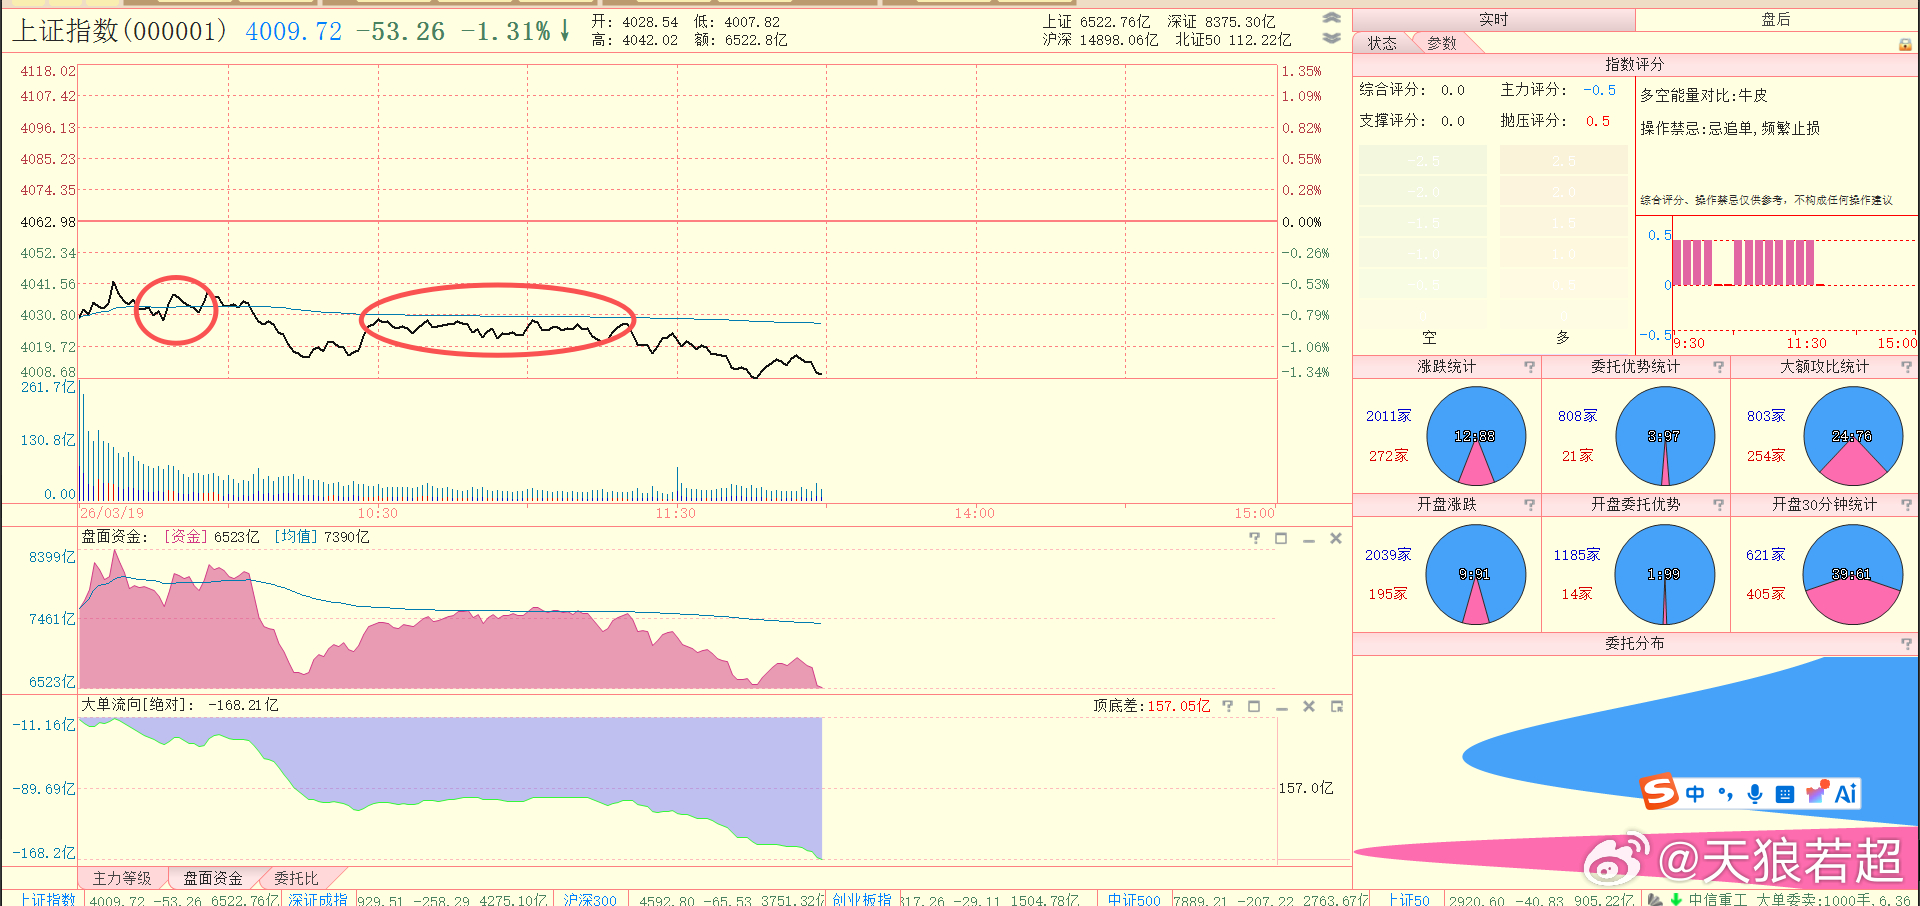Click the green down arrow in the status bar
Screen dimensions: 1920x906
pos(1676,899)
